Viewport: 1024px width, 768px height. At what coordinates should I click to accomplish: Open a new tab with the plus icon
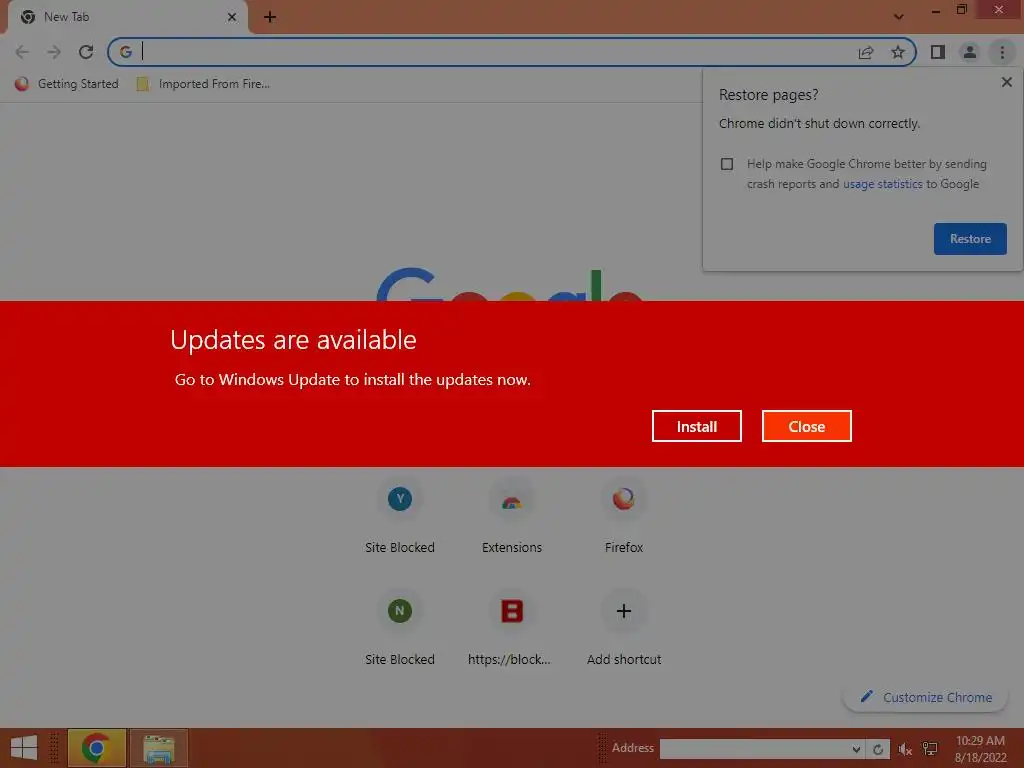[270, 17]
